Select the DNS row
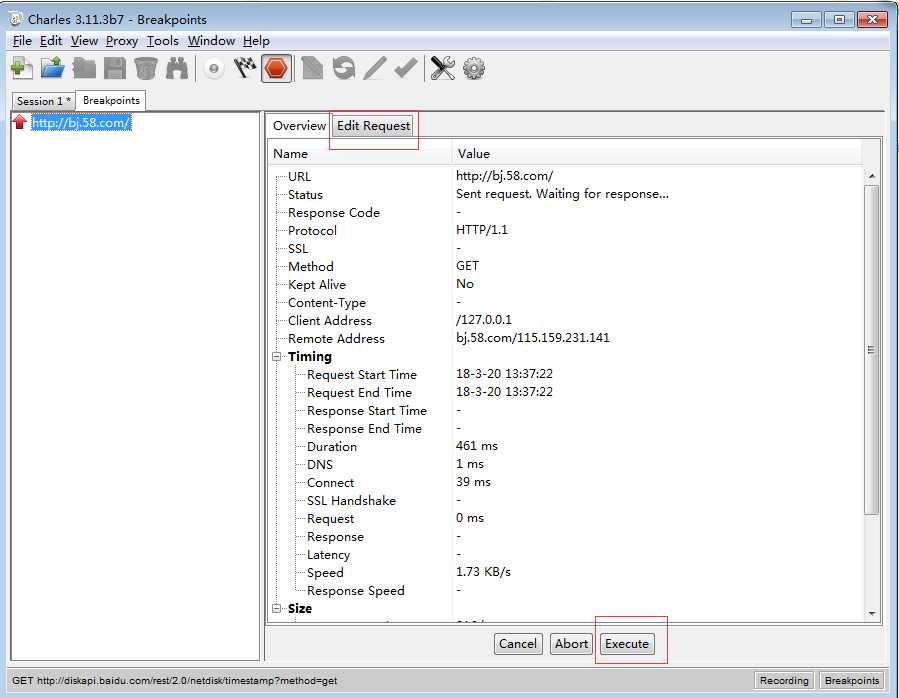 tap(566, 464)
